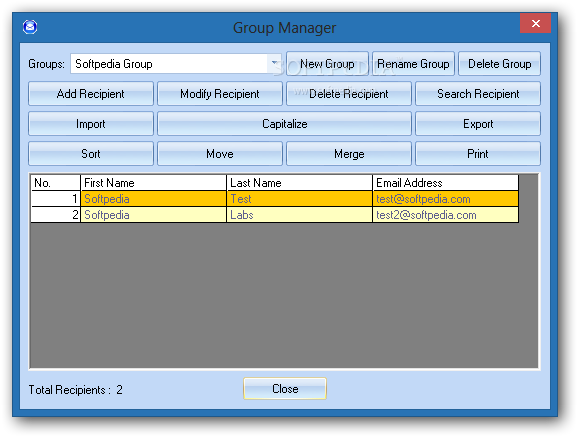Click the No. column header
Image resolution: width=578 pixels, height=437 pixels.
56,183
